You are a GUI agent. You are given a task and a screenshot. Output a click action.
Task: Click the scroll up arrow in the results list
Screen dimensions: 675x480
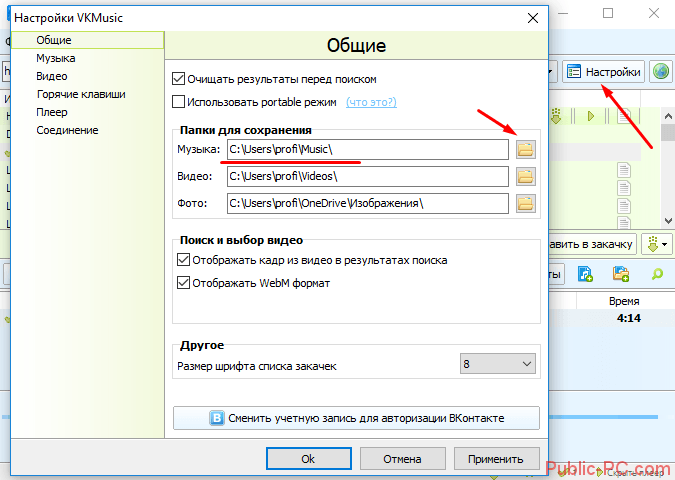668,116
